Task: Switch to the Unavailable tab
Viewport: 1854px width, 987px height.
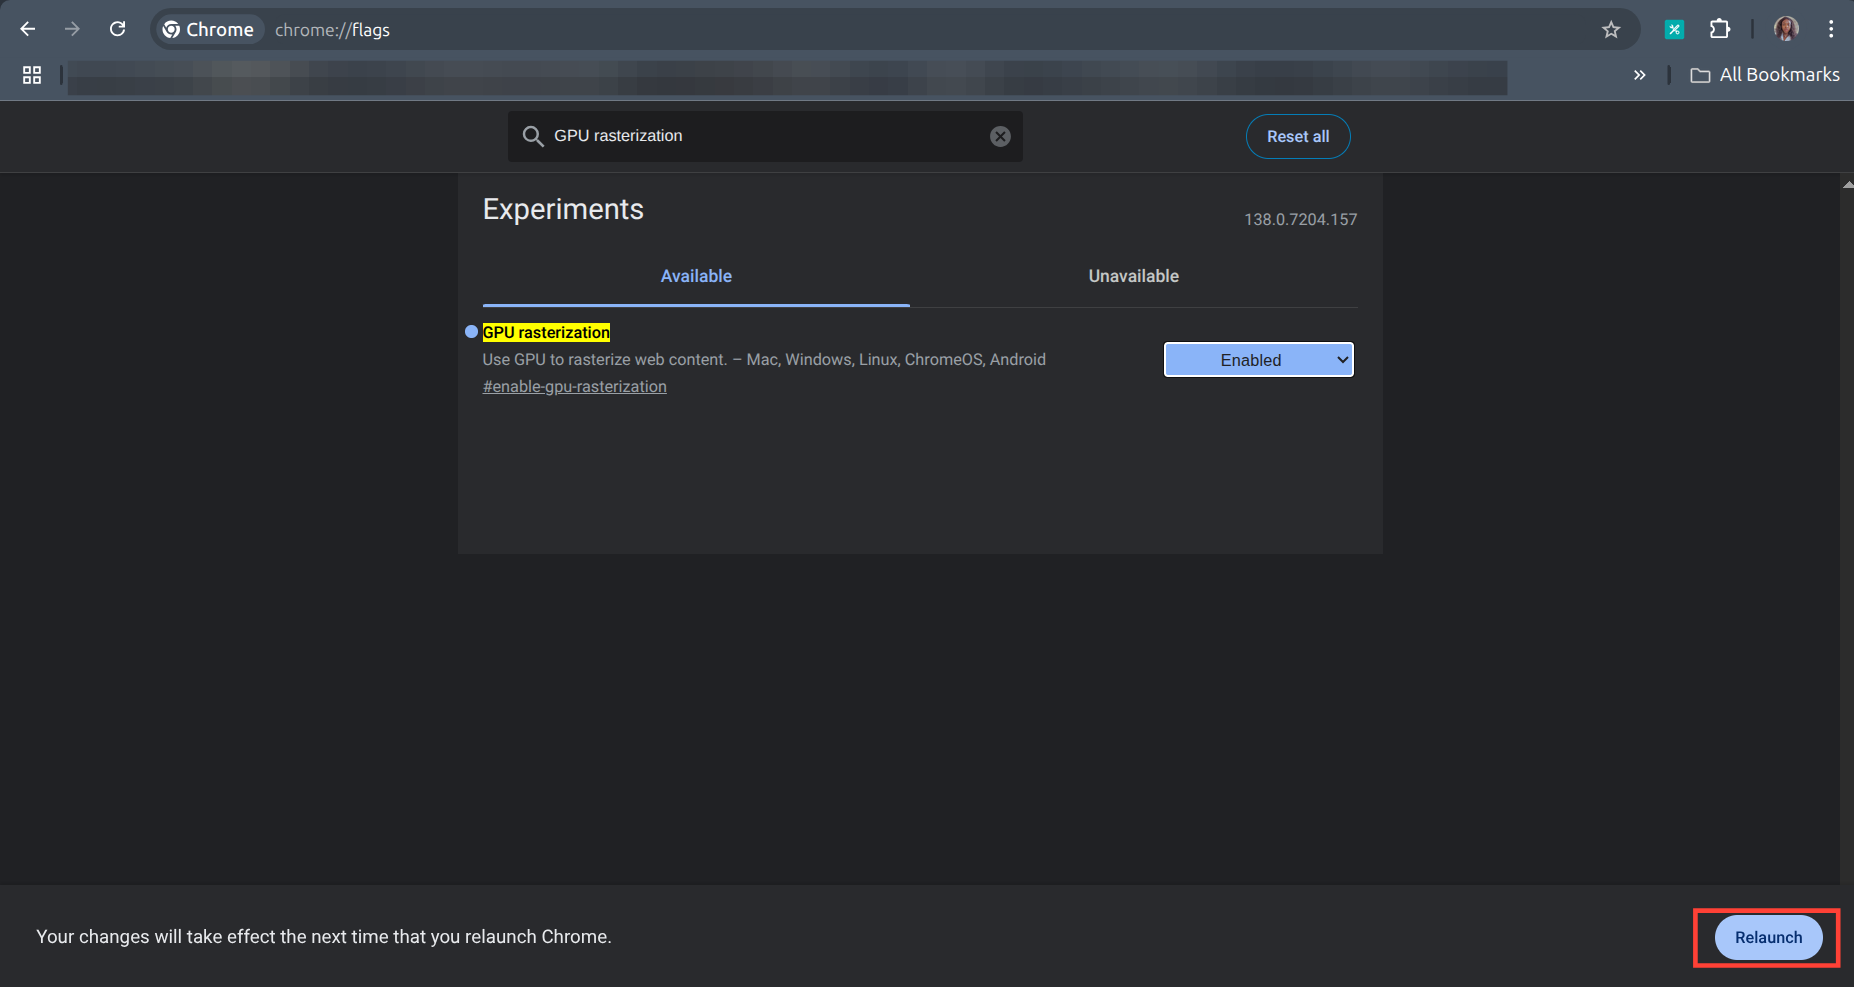Action: (x=1133, y=276)
